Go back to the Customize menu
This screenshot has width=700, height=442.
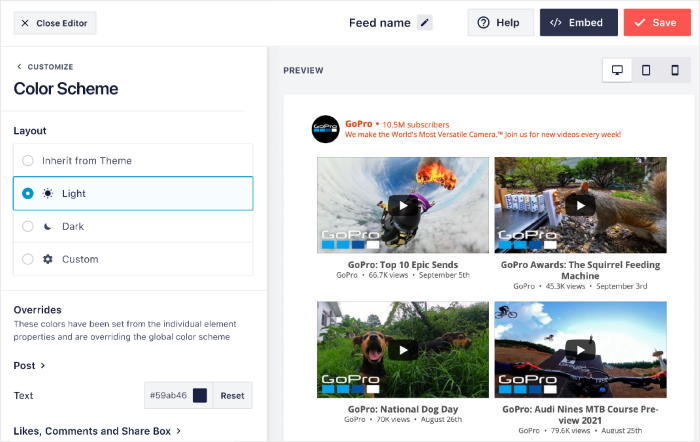click(x=43, y=67)
